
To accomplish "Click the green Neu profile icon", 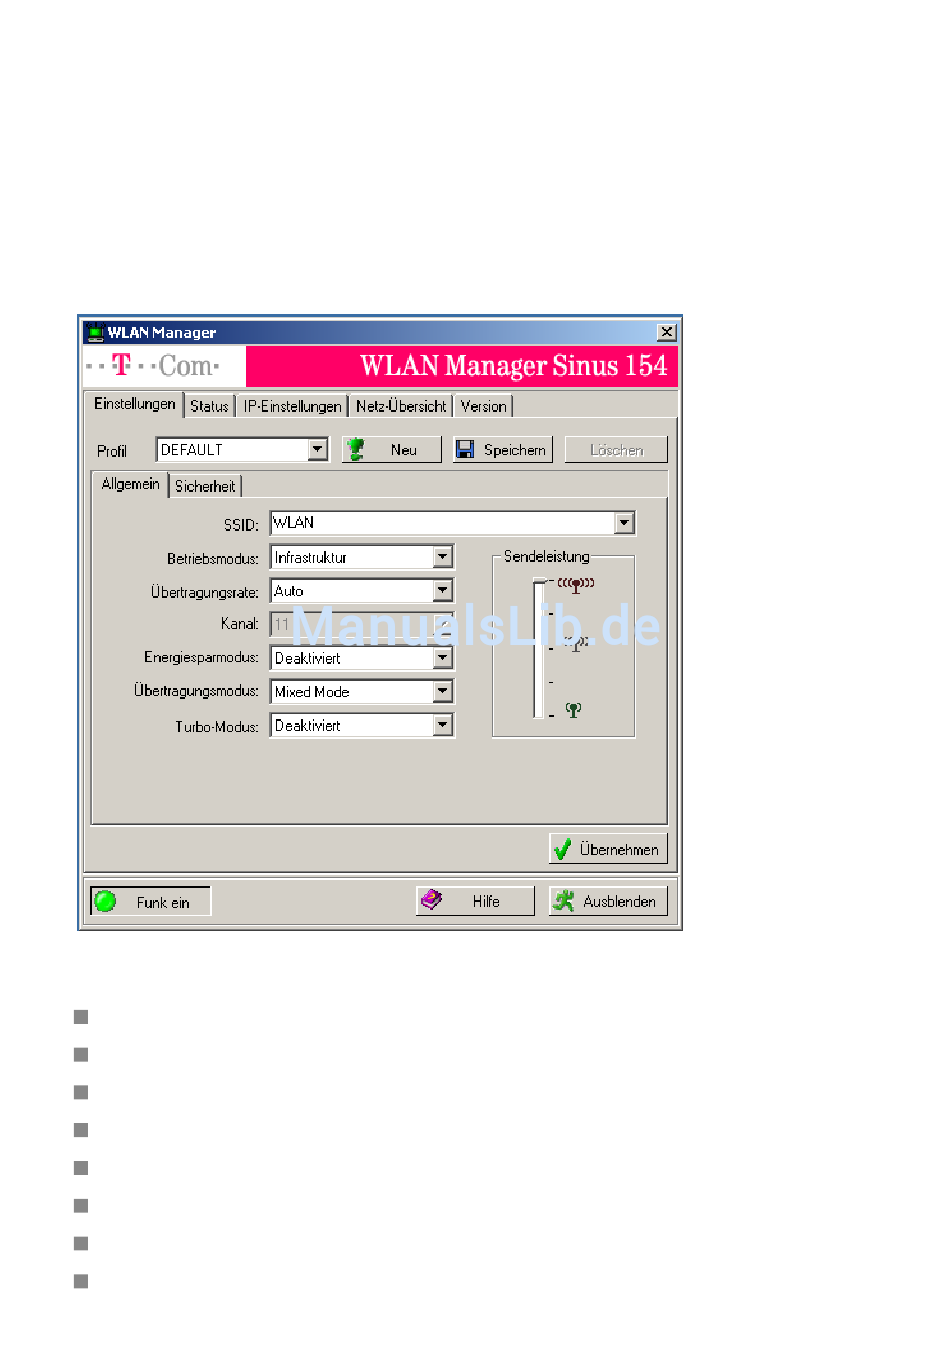I will pos(355,450).
